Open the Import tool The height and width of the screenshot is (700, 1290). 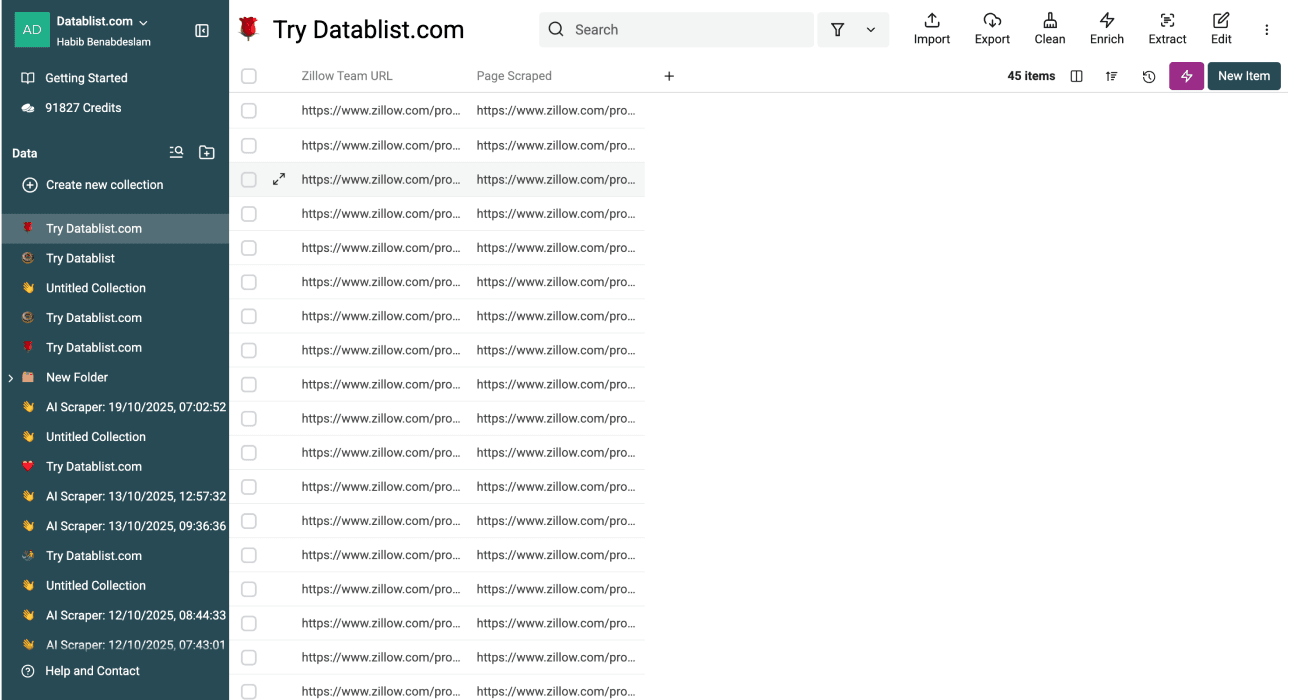click(931, 28)
